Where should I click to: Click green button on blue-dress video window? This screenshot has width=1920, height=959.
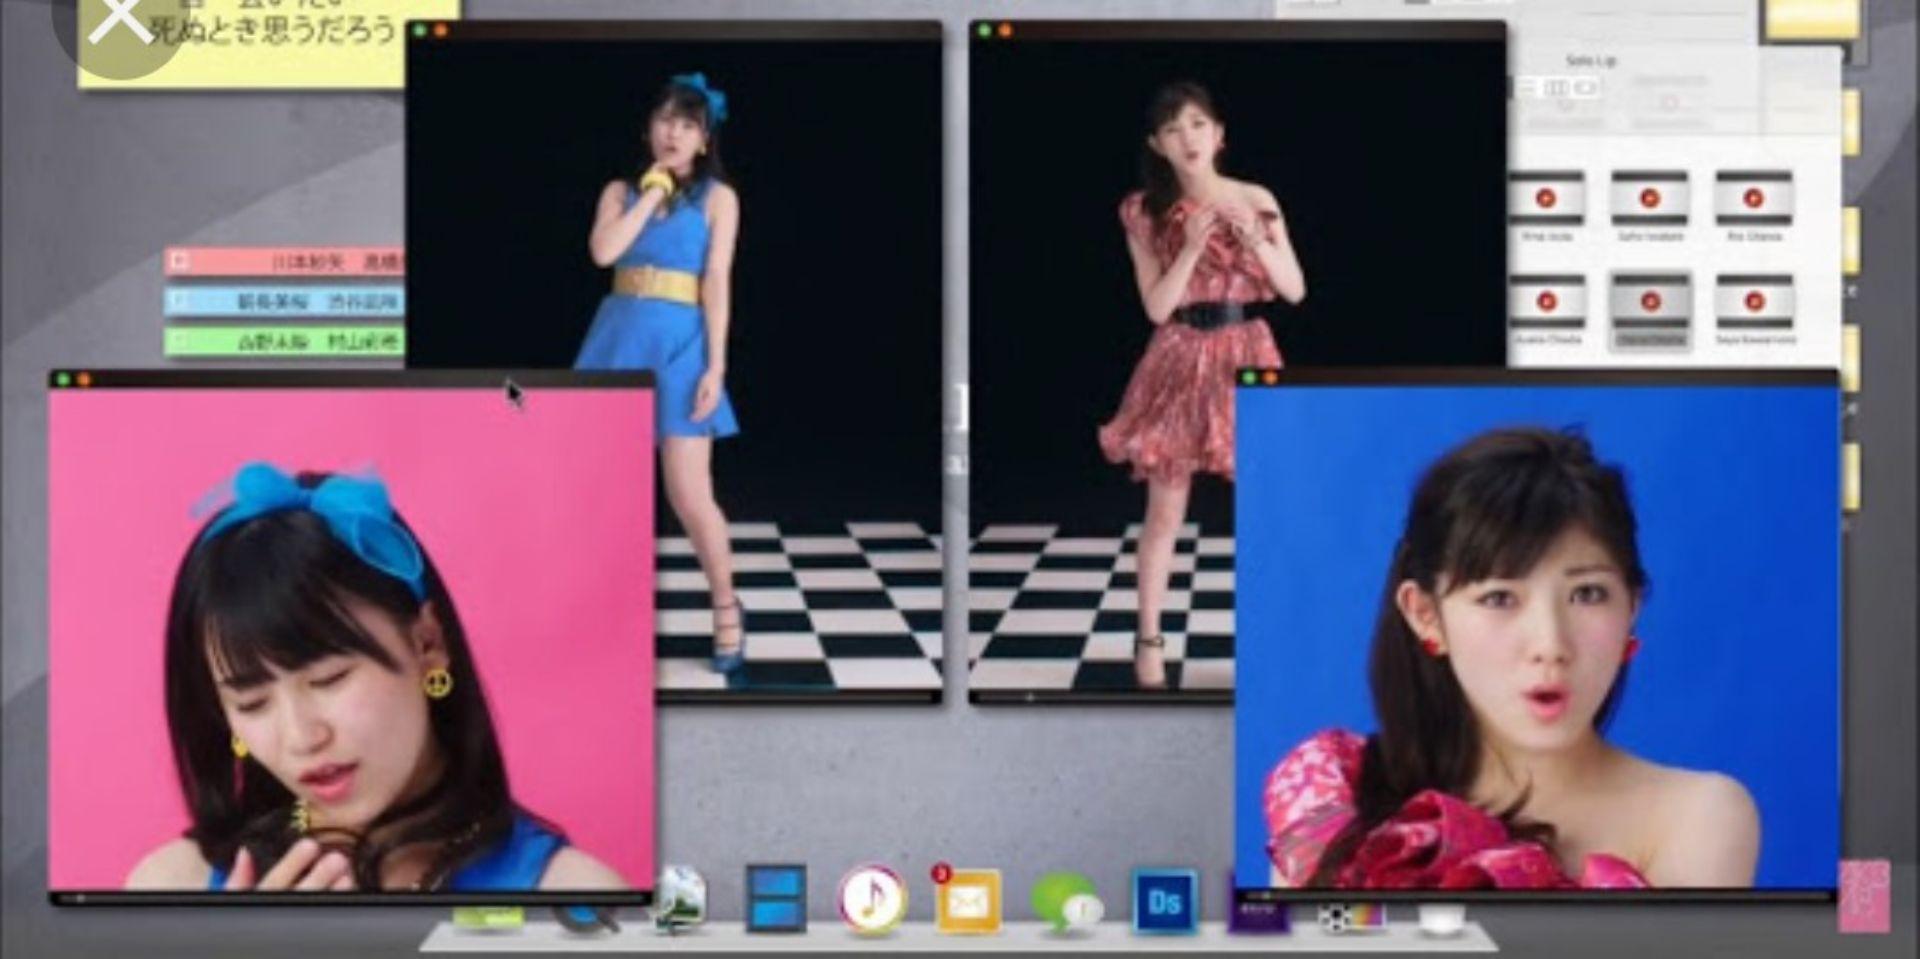pos(420,31)
